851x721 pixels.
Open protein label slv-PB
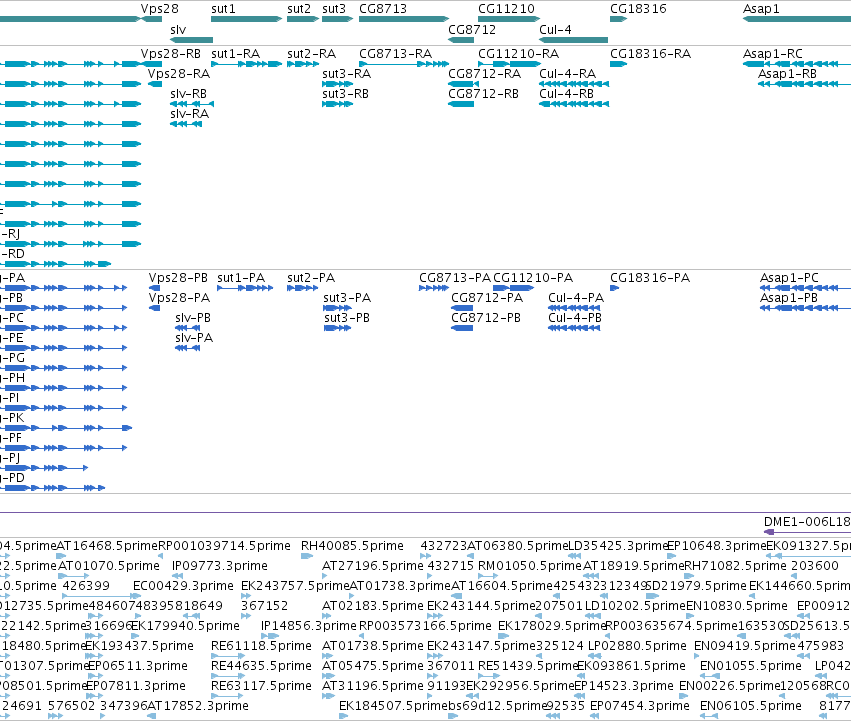193,318
